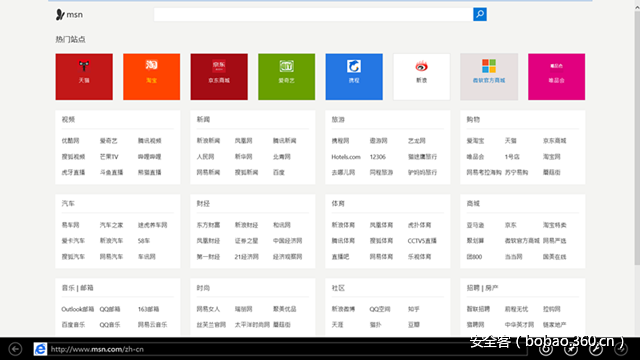Open the orange Taobao (淘宝) tile
The height and width of the screenshot is (360, 640).
click(151, 77)
